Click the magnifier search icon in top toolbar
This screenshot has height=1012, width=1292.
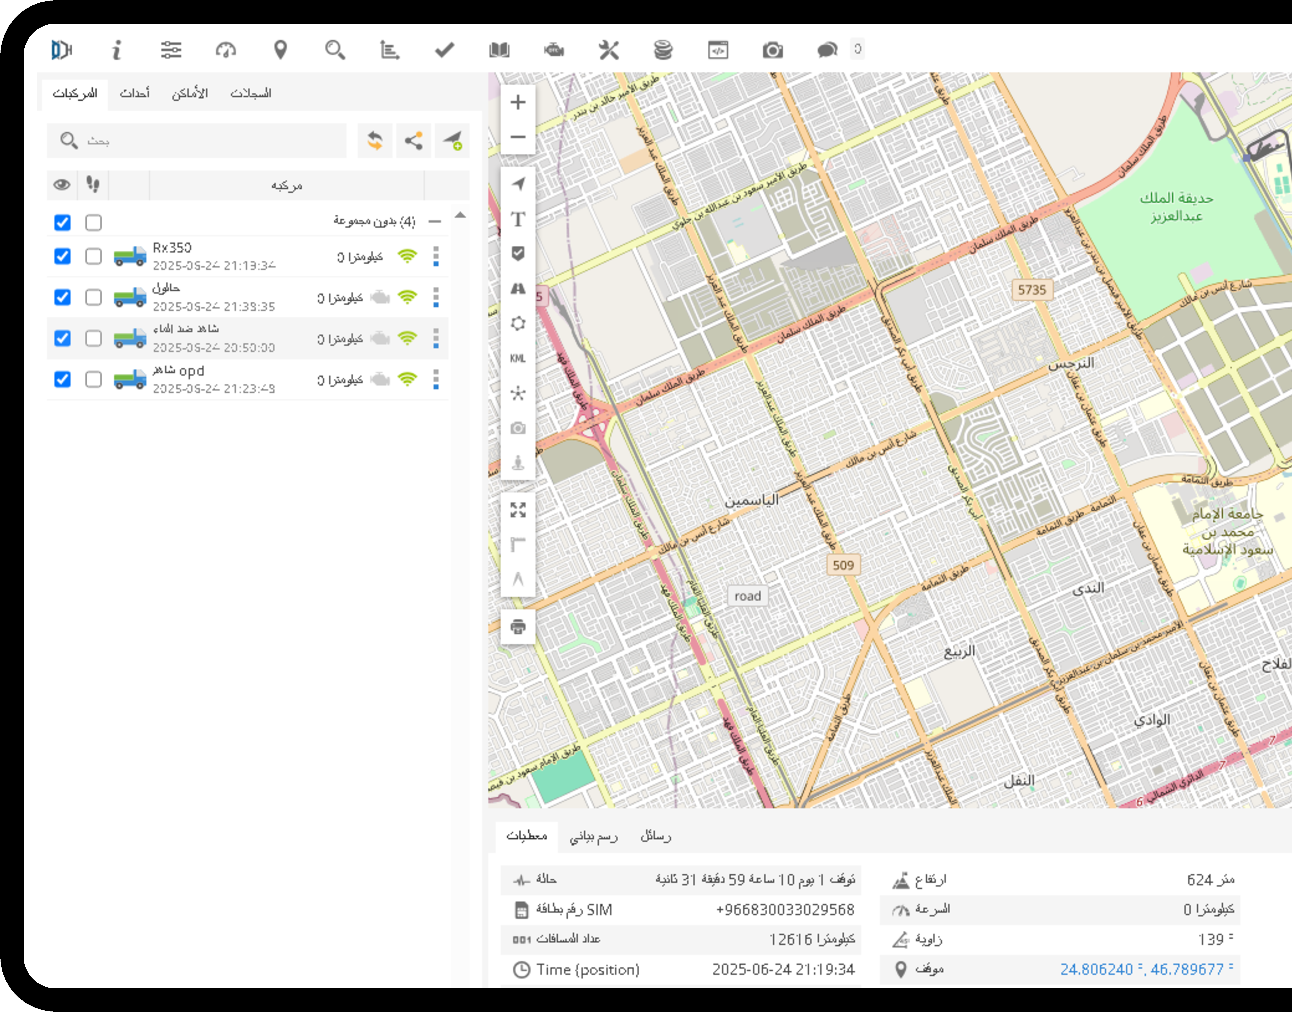335,50
